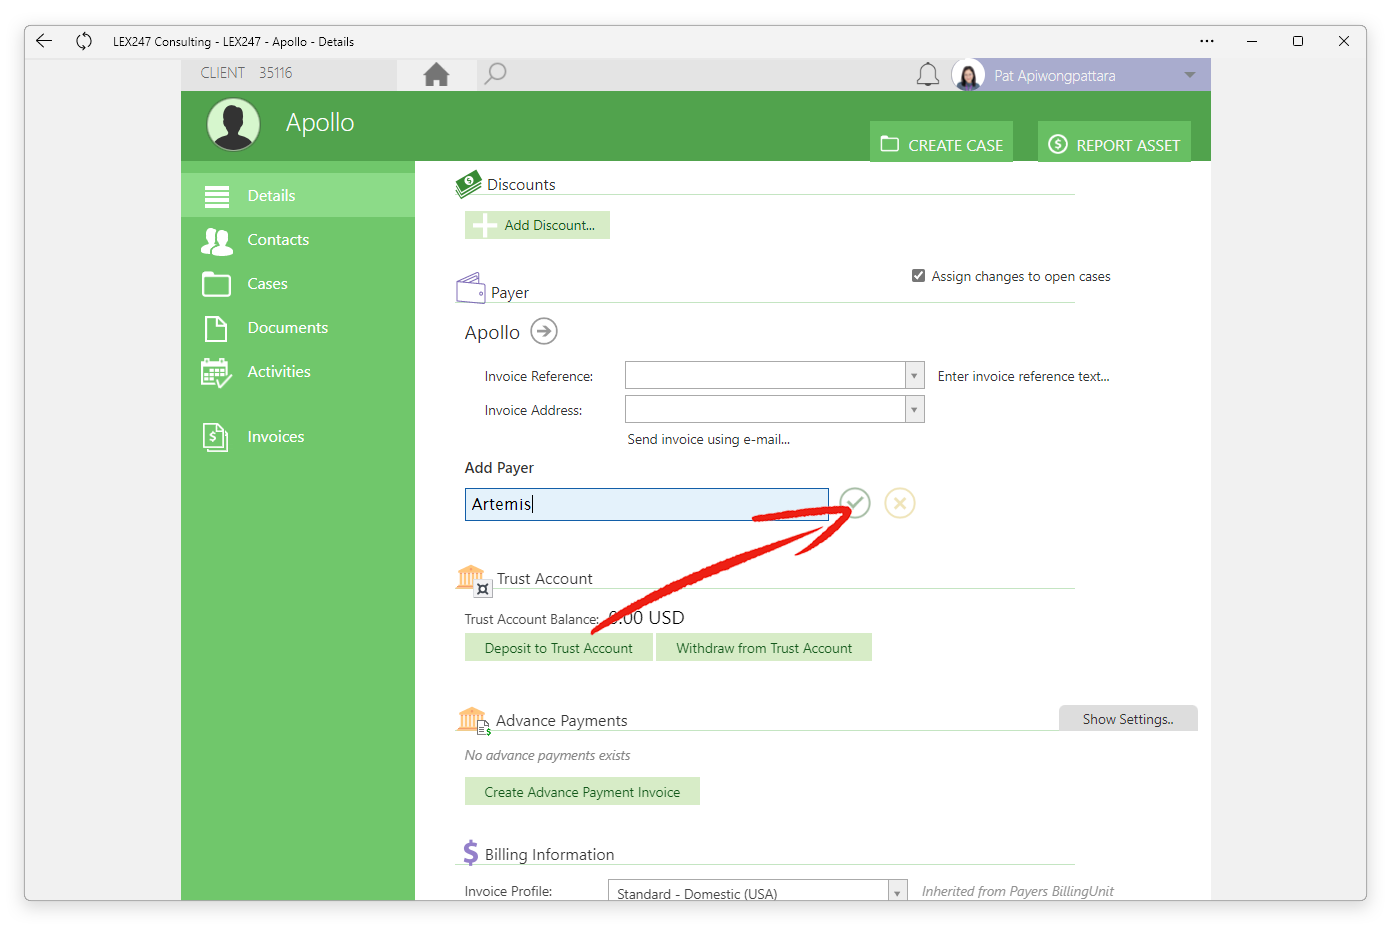Click the Billing Information dollar icon

pos(470,853)
